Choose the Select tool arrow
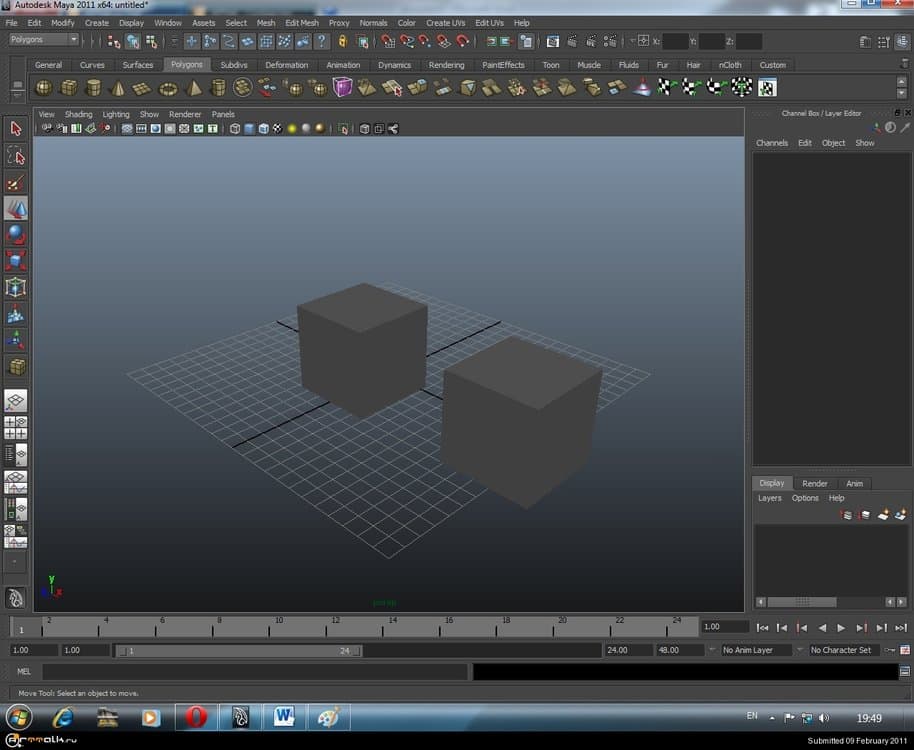 coord(16,129)
